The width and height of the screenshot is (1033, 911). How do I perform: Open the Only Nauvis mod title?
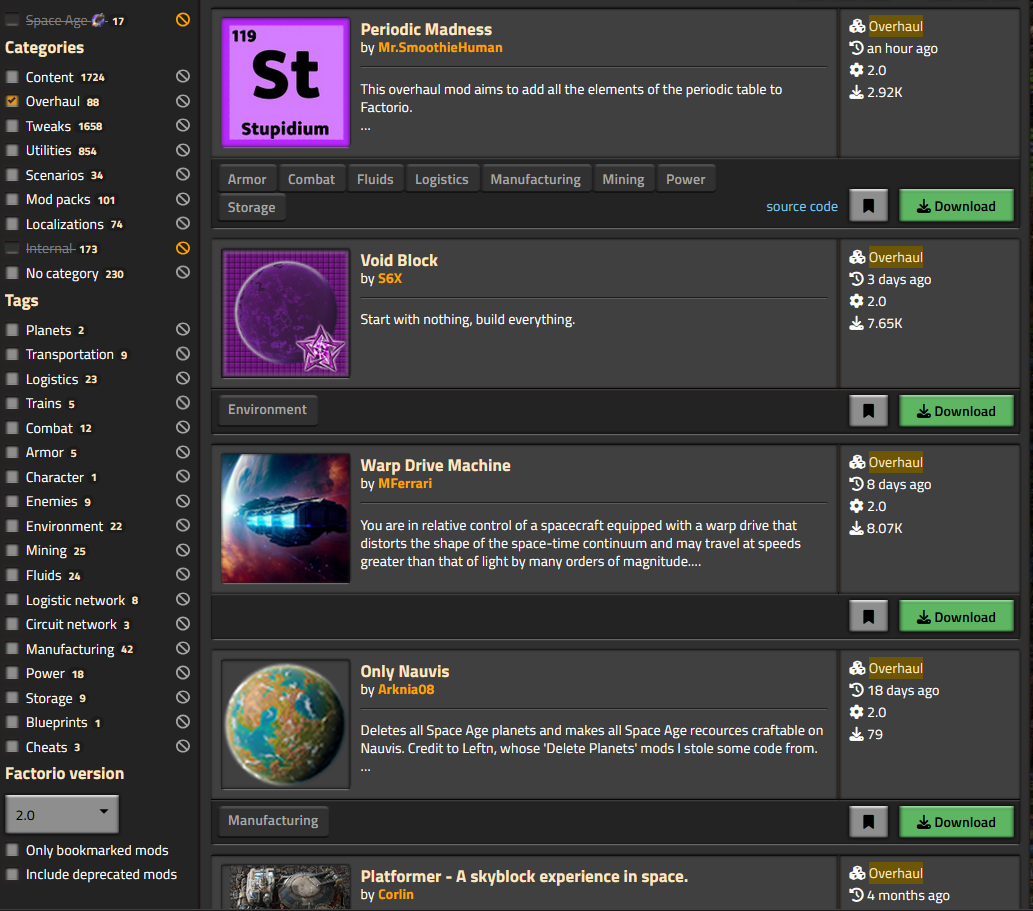pyautogui.click(x=405, y=671)
